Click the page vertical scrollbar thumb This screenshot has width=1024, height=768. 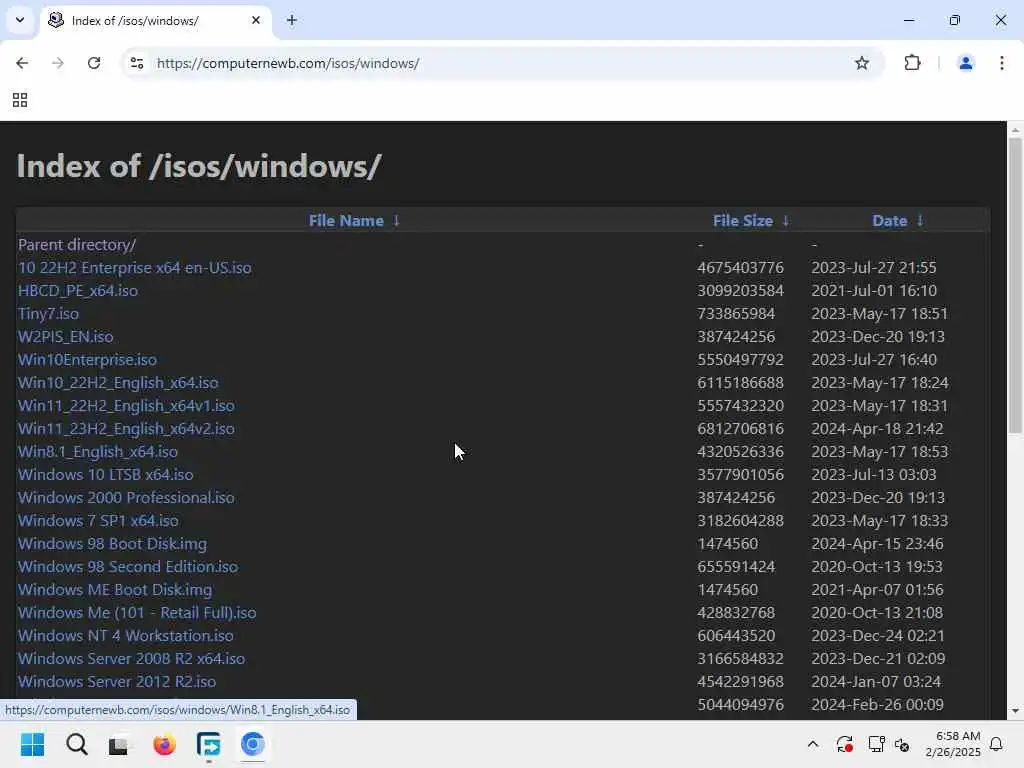point(1015,285)
